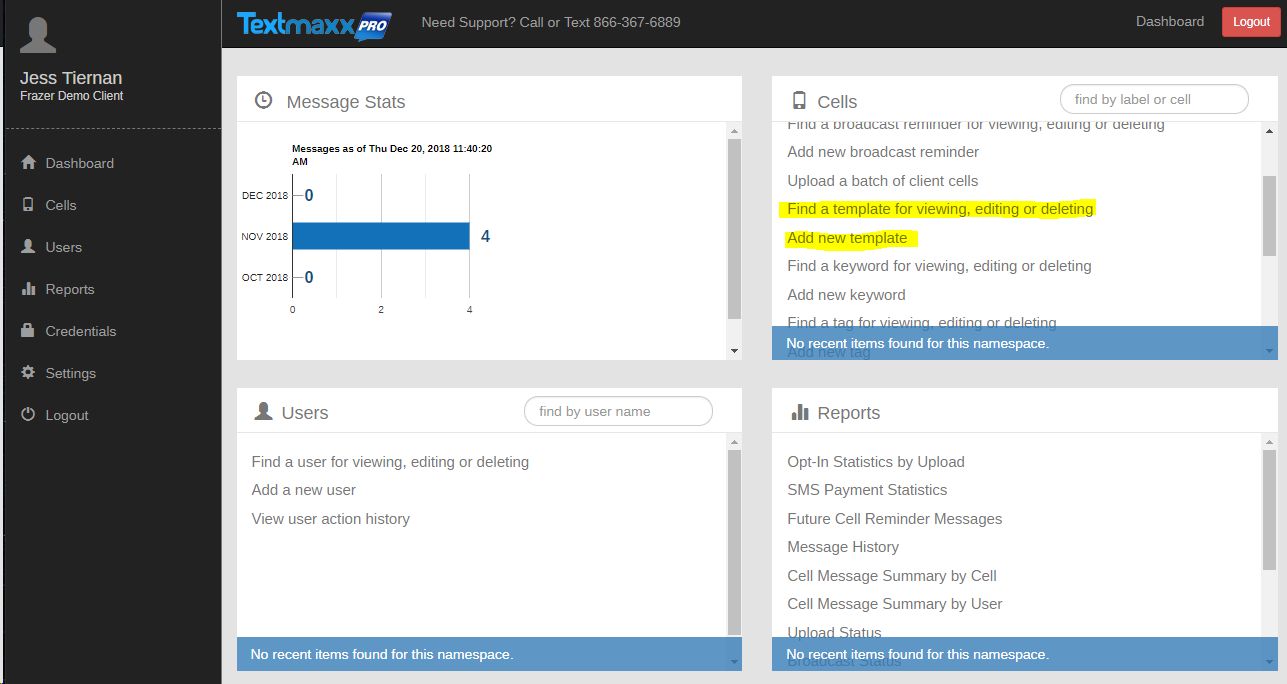Click the bar chart icon beside Reports in sidebar
The height and width of the screenshot is (684, 1287).
[x=28, y=289]
